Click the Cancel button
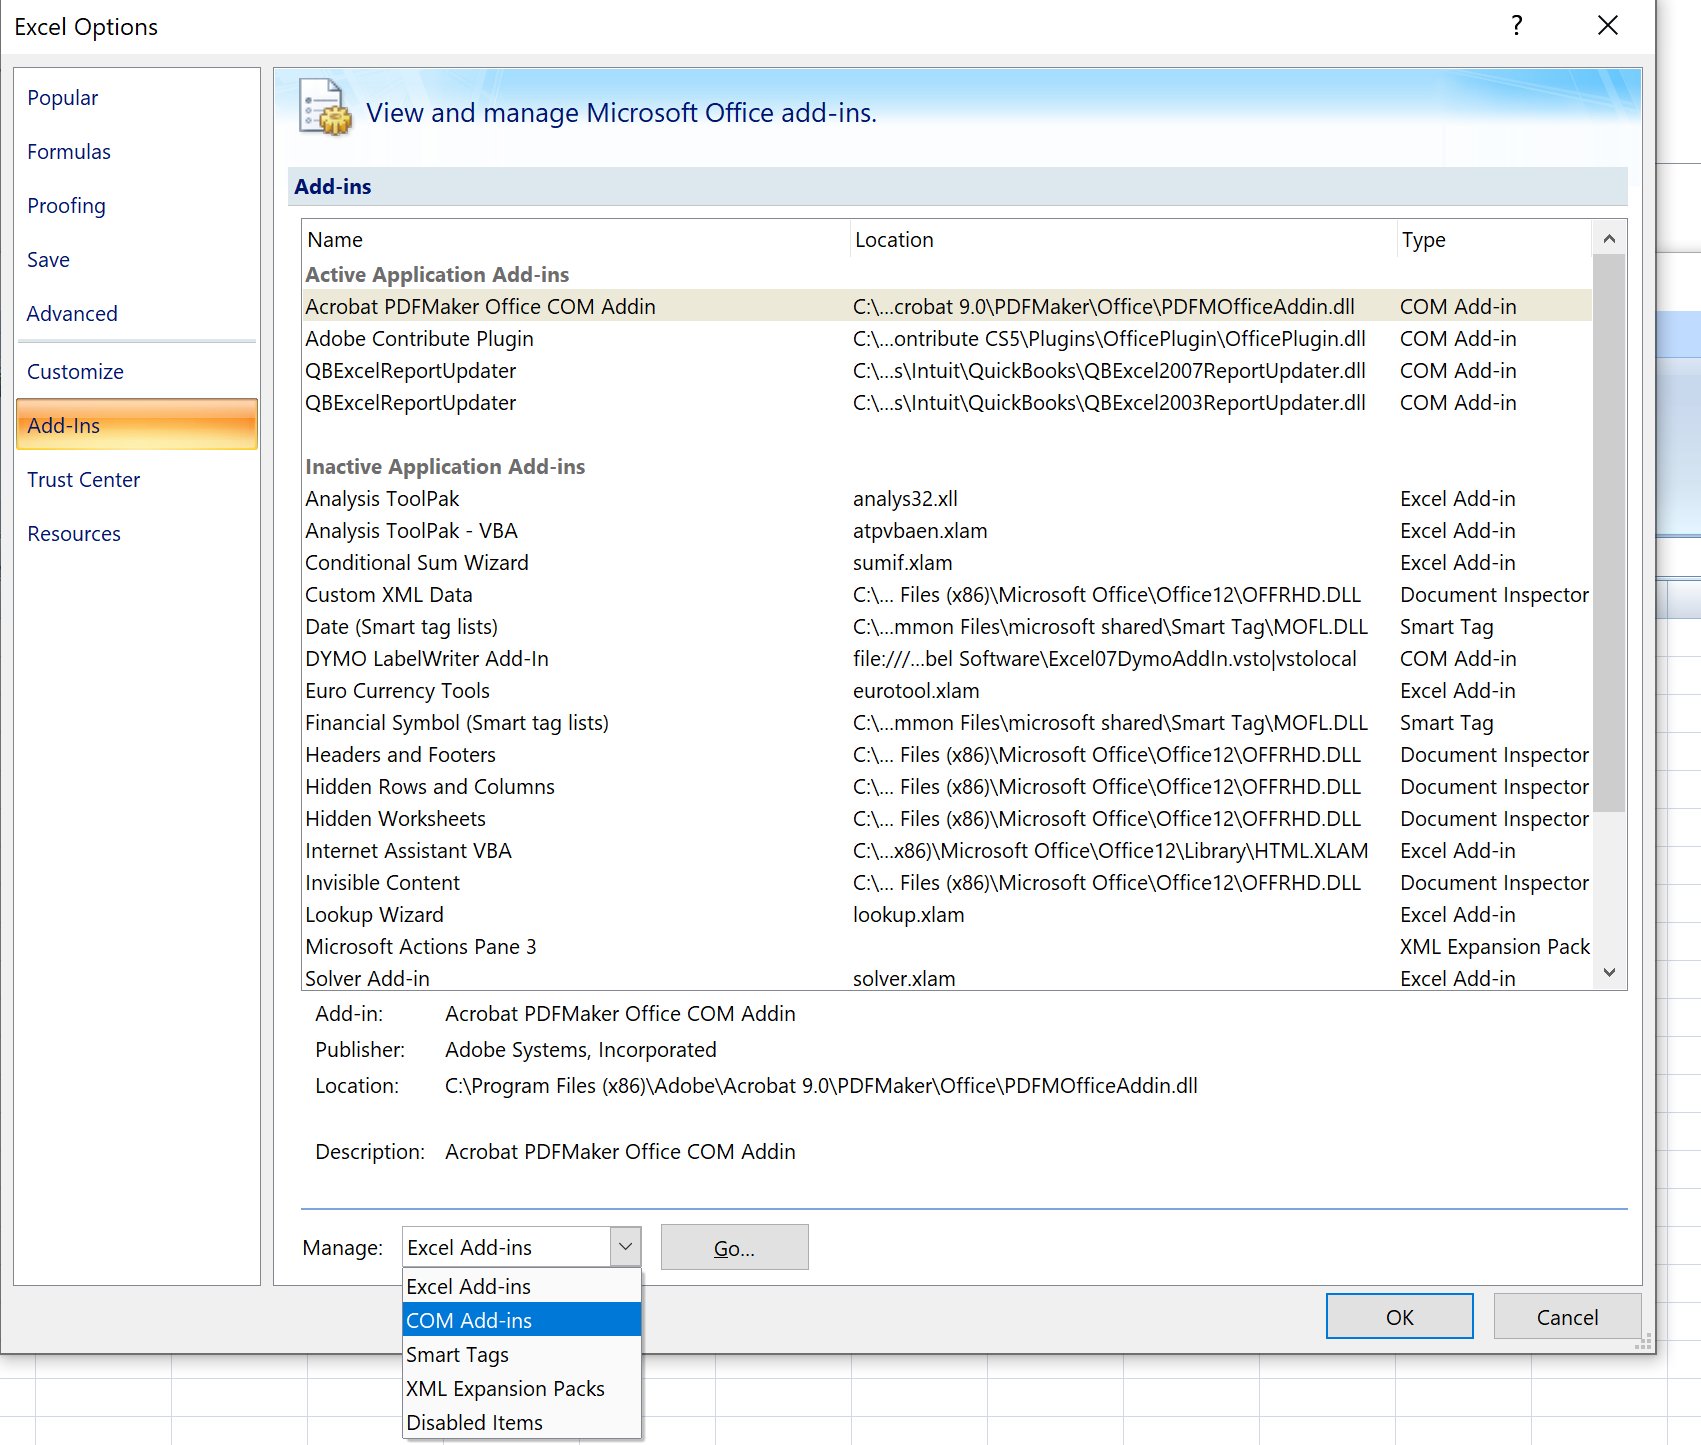 [x=1566, y=1317]
